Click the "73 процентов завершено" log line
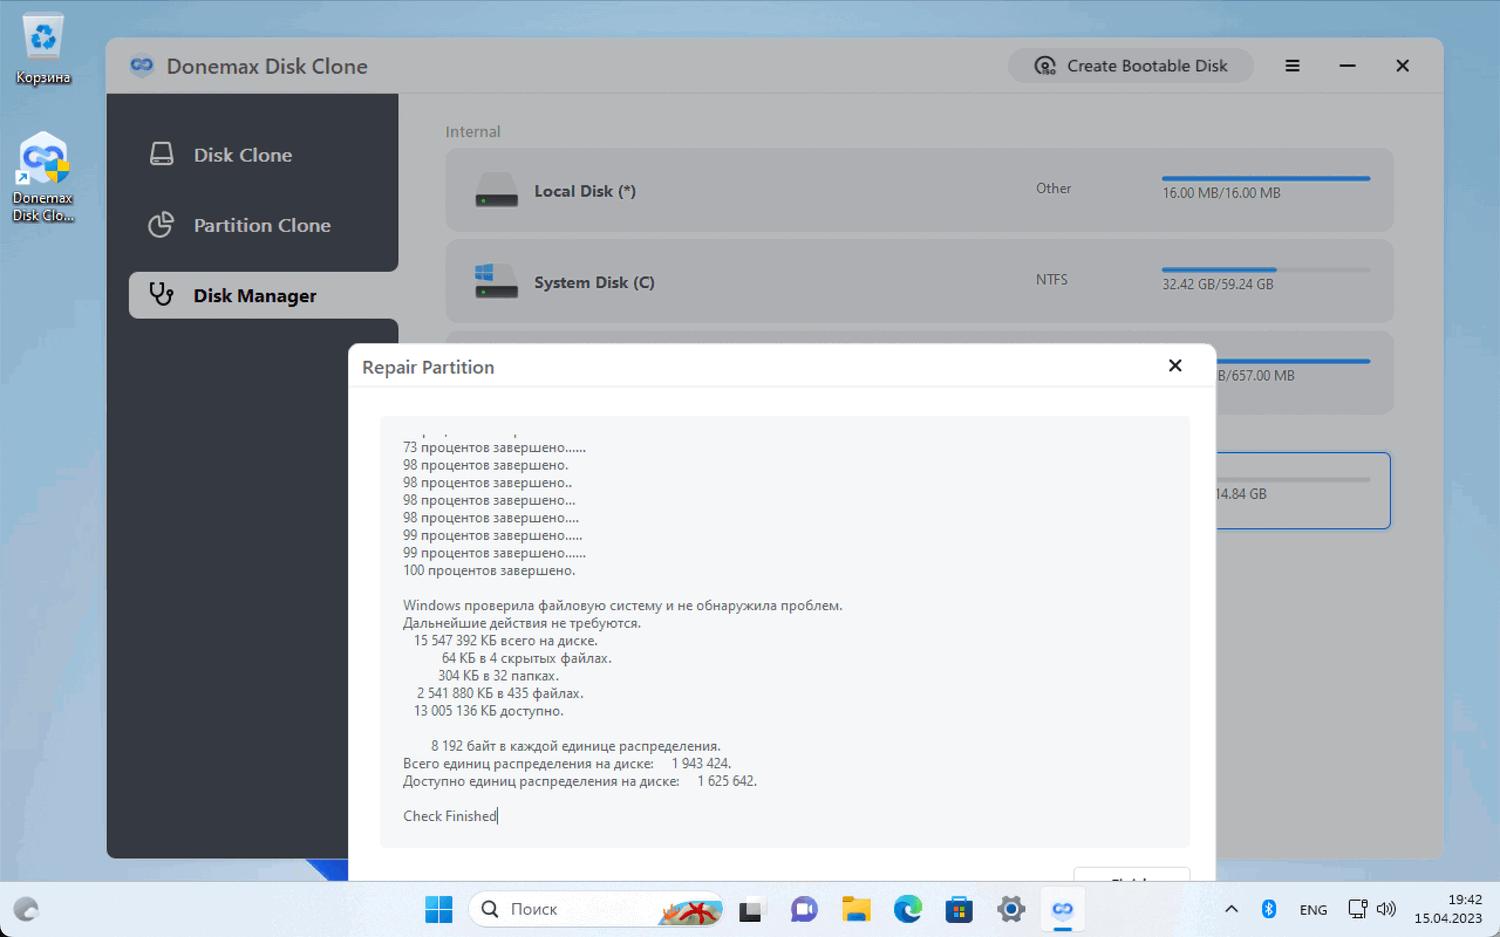Image resolution: width=1500 pixels, height=937 pixels. tap(495, 447)
